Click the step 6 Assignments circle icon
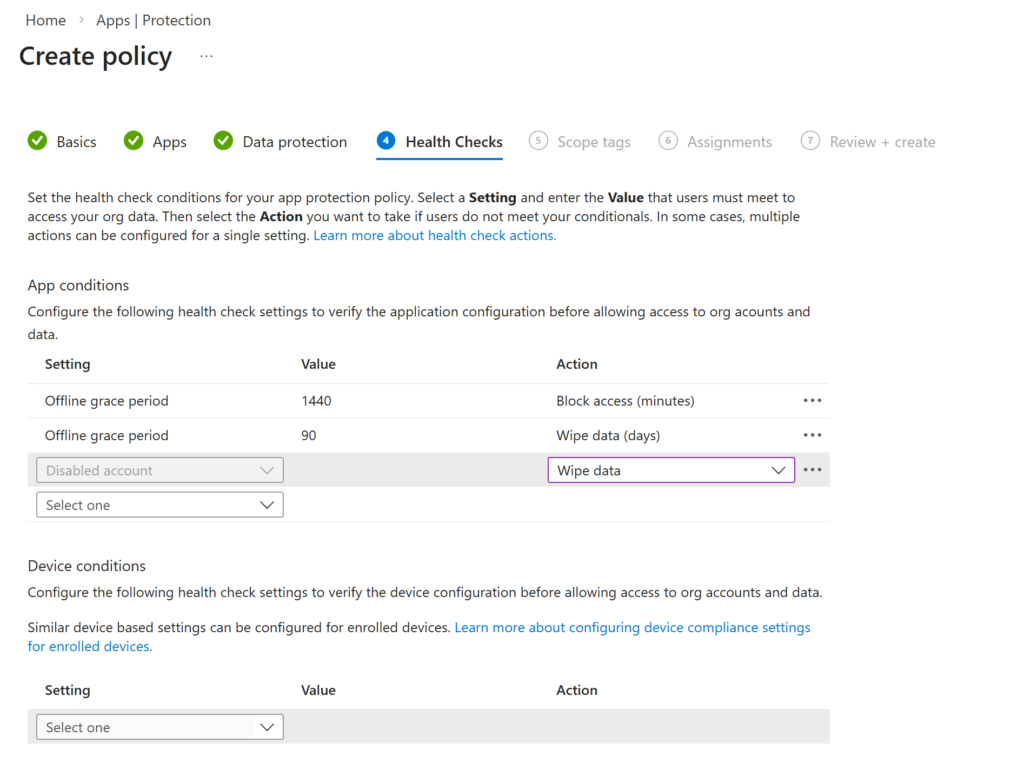The height and width of the screenshot is (782, 1024). tap(668, 141)
